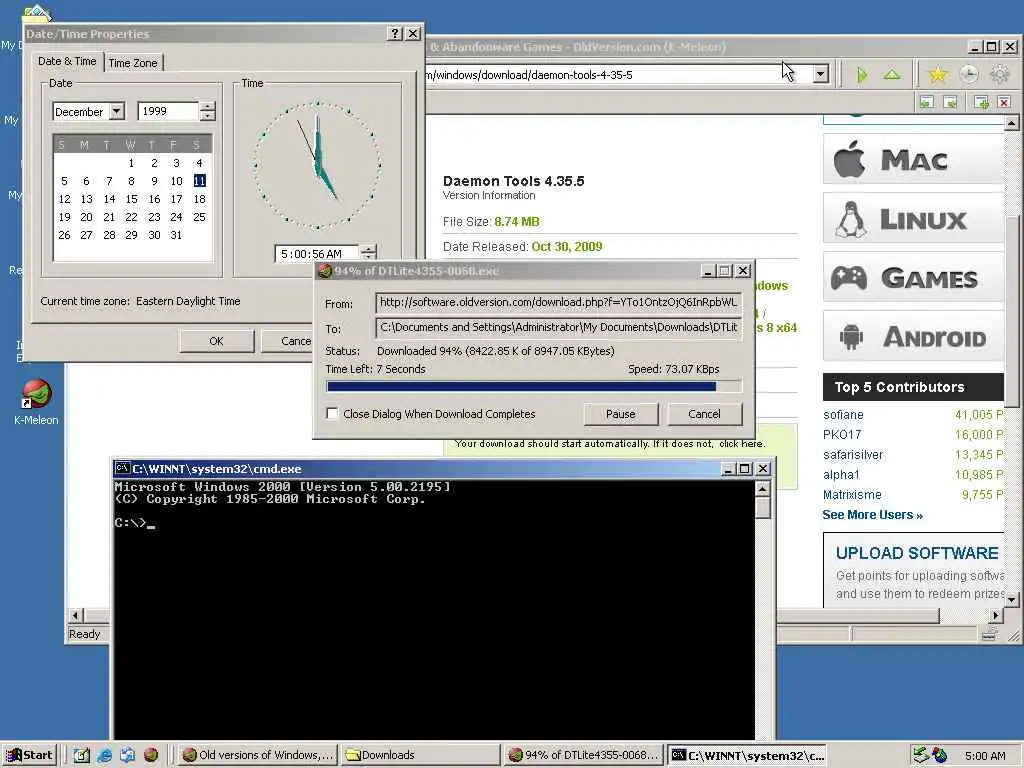Click the year field showing 1999

pos(168,111)
